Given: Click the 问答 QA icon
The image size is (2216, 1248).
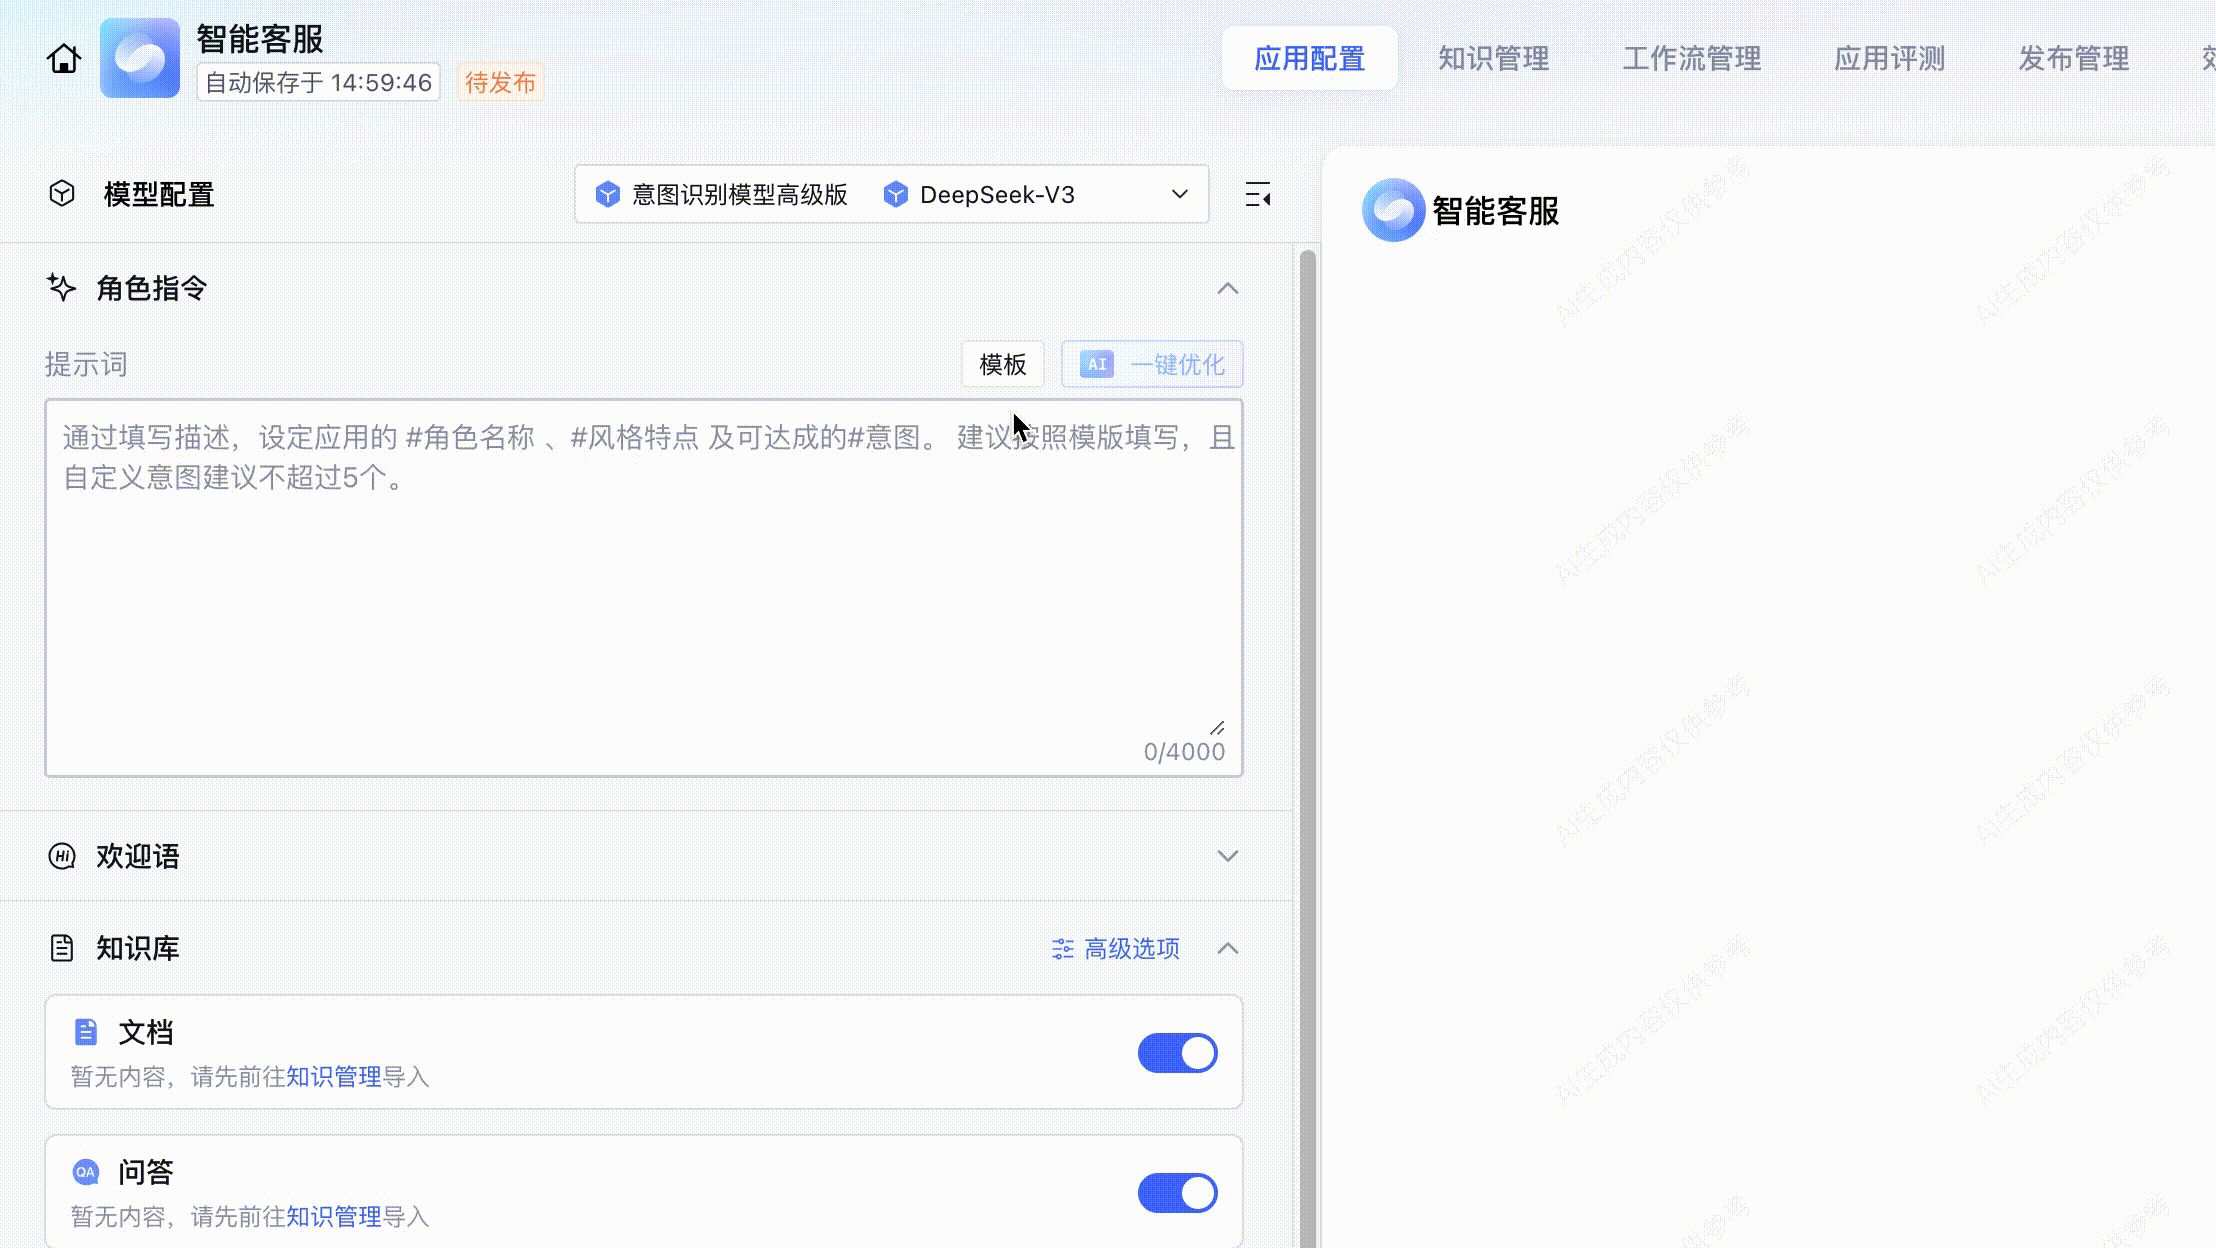Looking at the screenshot, I should tap(86, 1172).
